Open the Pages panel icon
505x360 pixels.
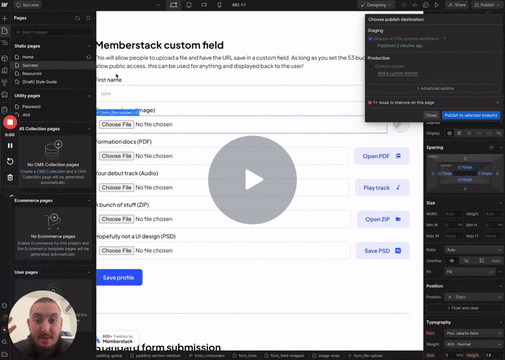point(5,31)
